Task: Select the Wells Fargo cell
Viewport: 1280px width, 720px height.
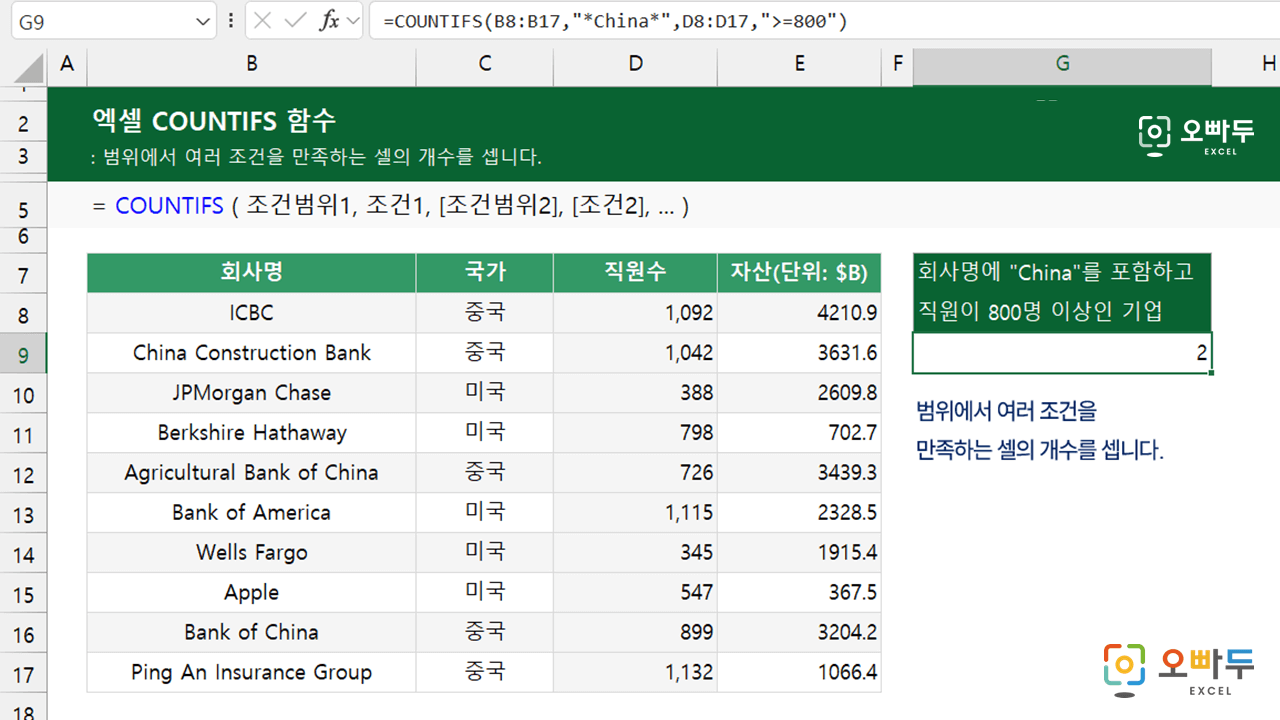Action: tap(252, 553)
